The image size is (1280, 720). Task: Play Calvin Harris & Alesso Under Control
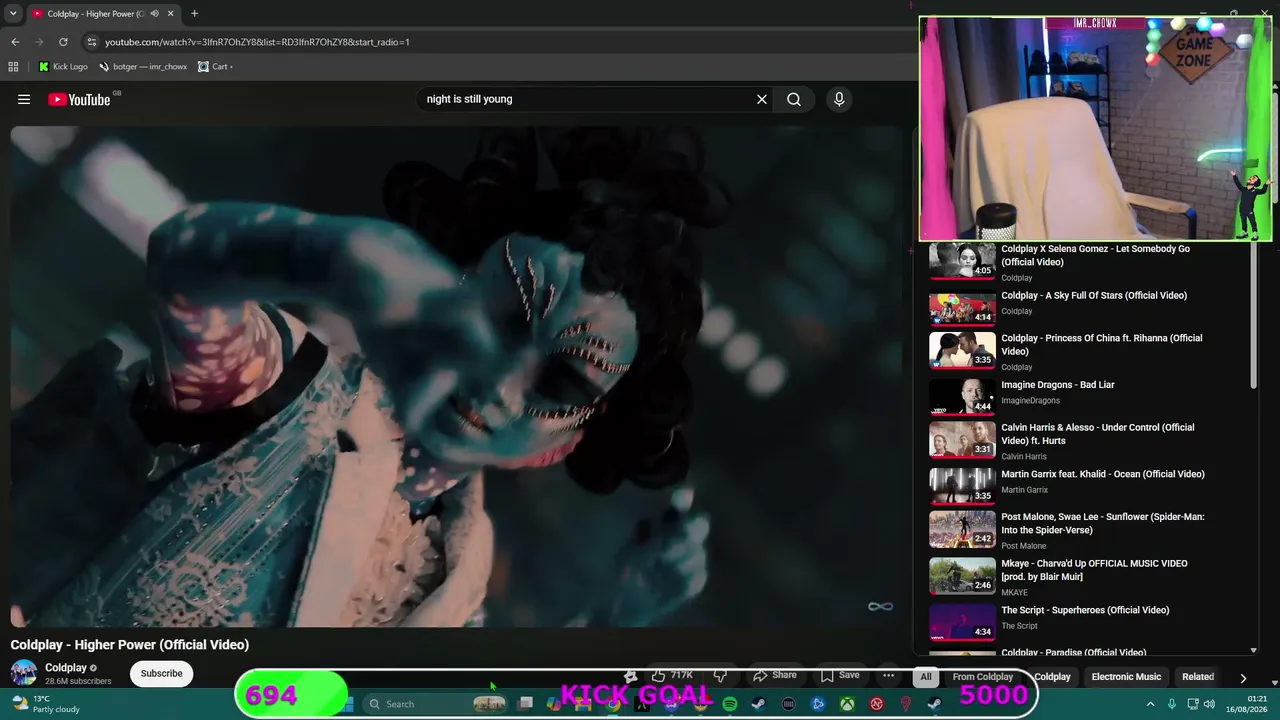1098,434
